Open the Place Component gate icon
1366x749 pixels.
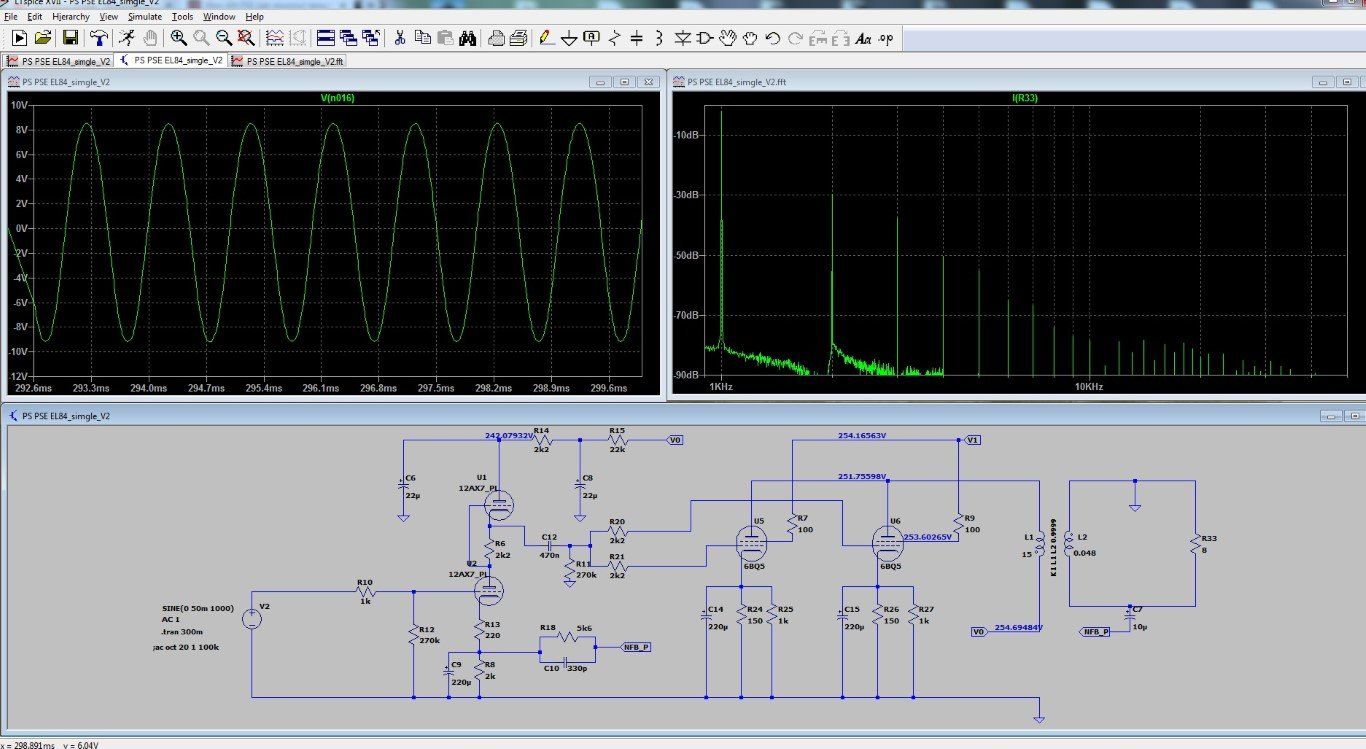pyautogui.click(x=705, y=38)
